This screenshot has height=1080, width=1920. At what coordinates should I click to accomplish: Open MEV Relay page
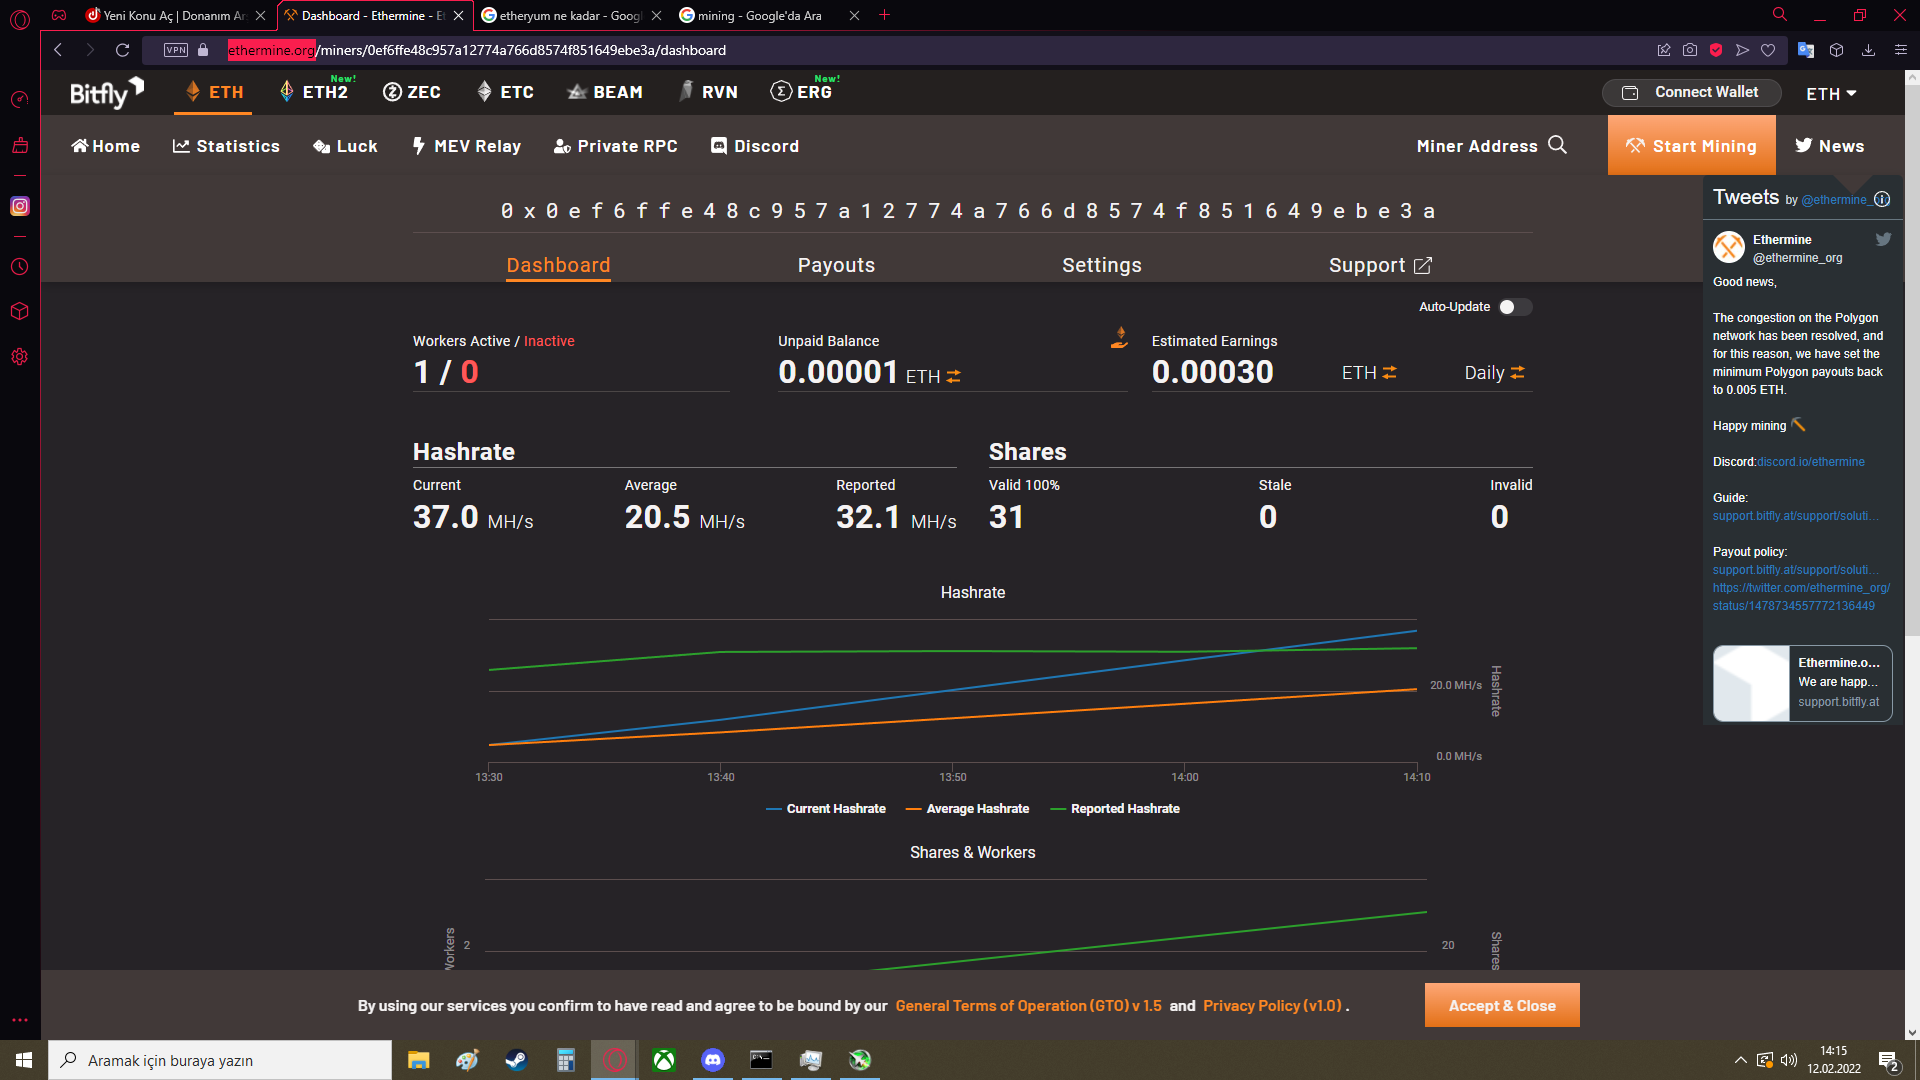466,146
